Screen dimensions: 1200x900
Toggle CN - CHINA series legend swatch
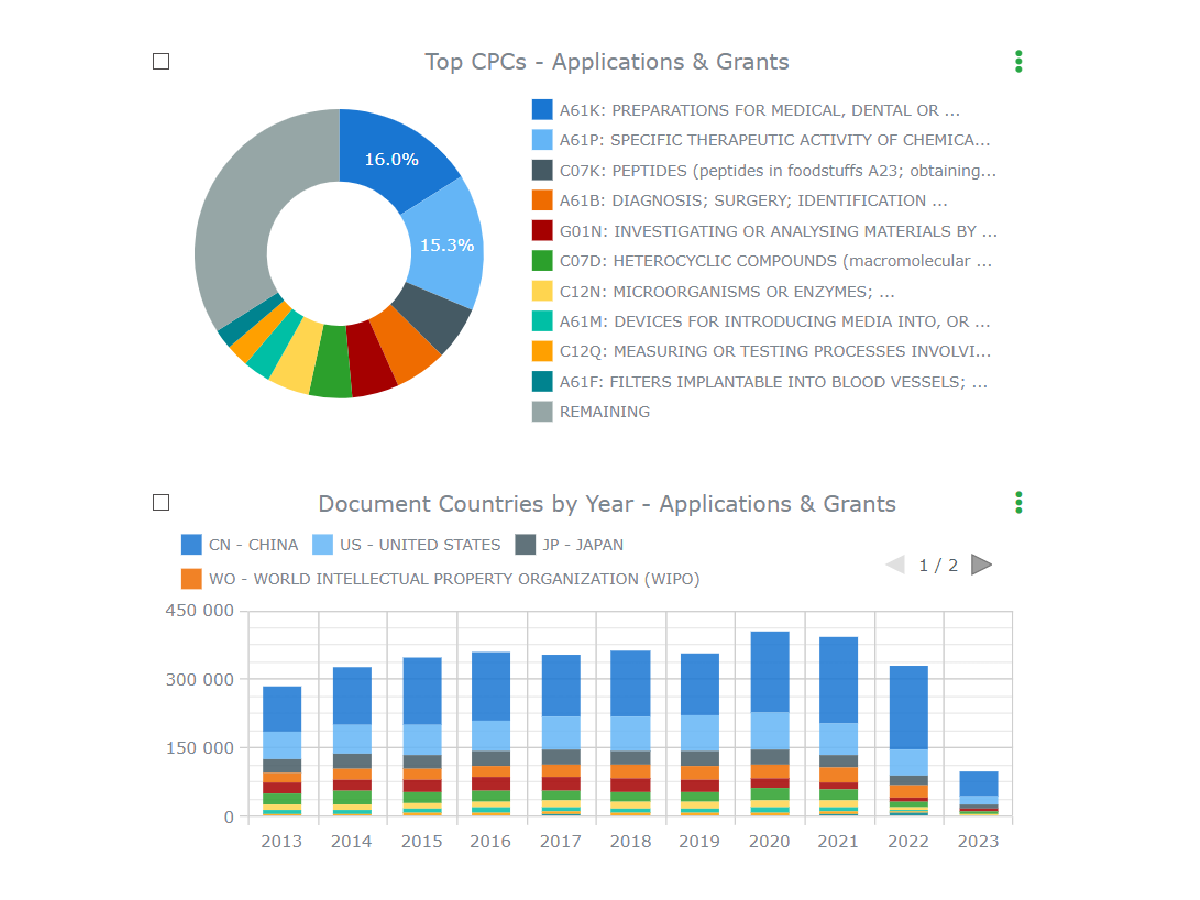191,544
